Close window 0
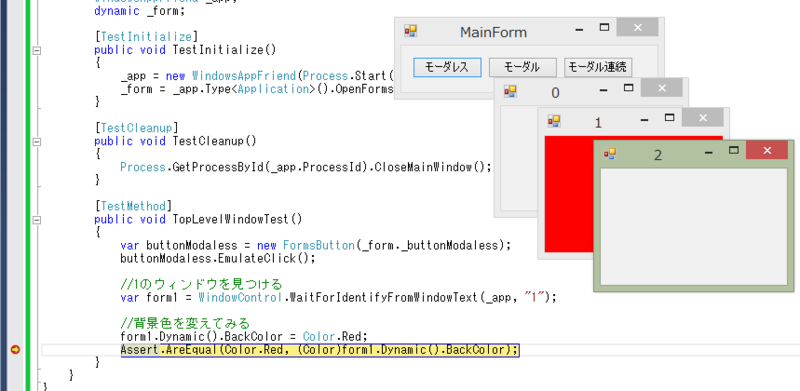Viewport: 800px width, 391px height. 662,88
